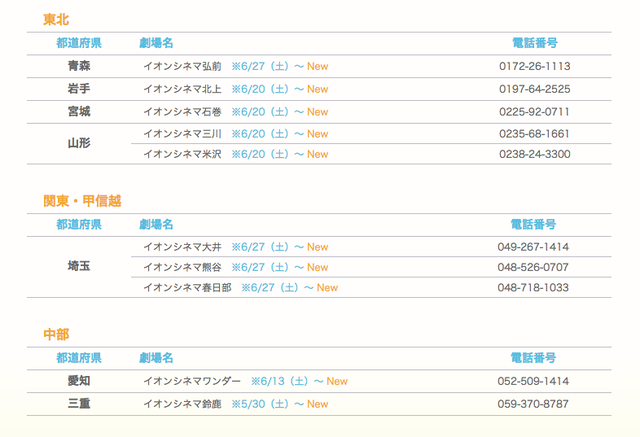Select theater イオンシネマ三川
Screen dimensions: 640x437
[x=182, y=134]
